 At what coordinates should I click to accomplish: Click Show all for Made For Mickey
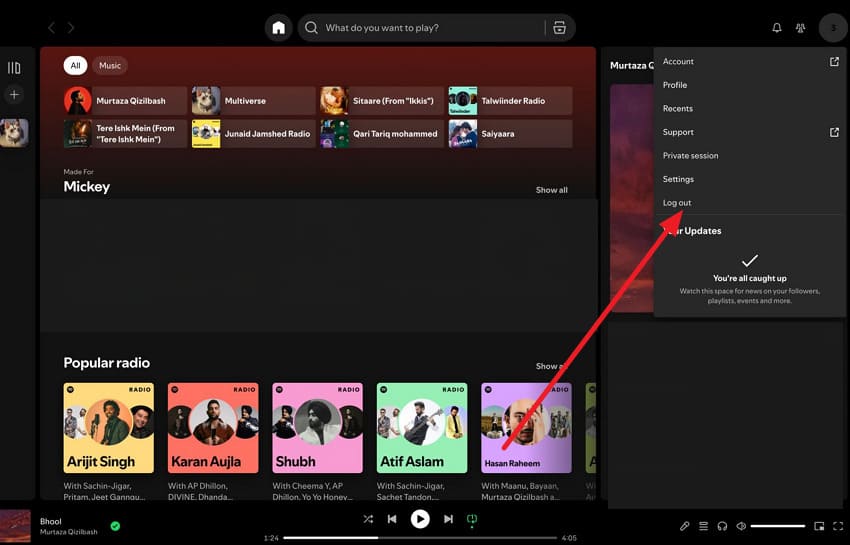click(551, 190)
